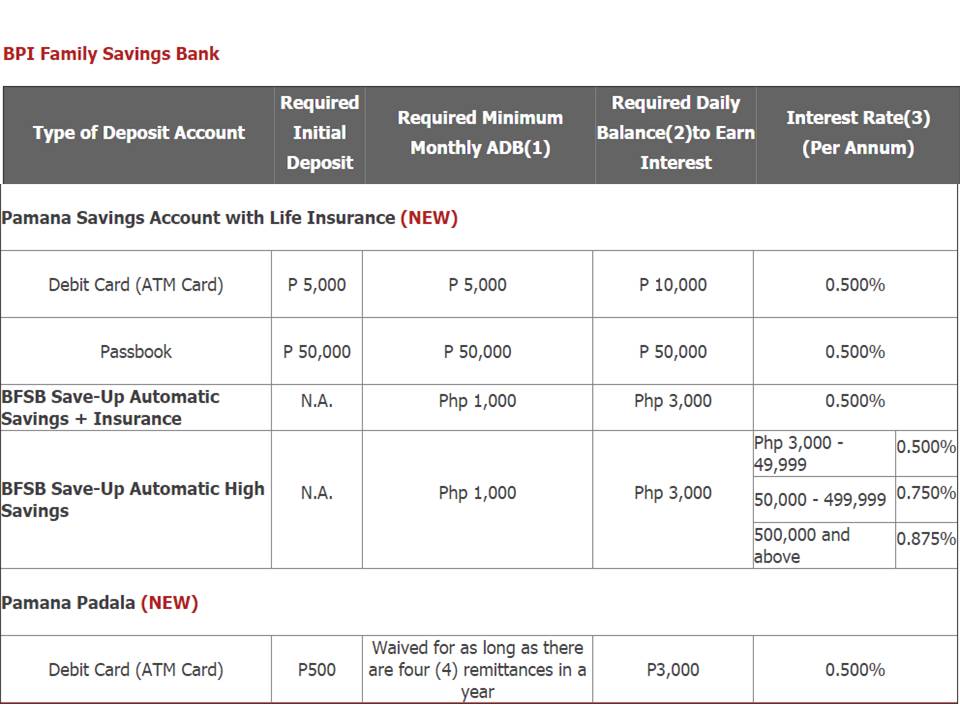Open BFSB Save-Up Automatic Savings + Insurance
Screen dimensions: 960x720
pos(110,408)
